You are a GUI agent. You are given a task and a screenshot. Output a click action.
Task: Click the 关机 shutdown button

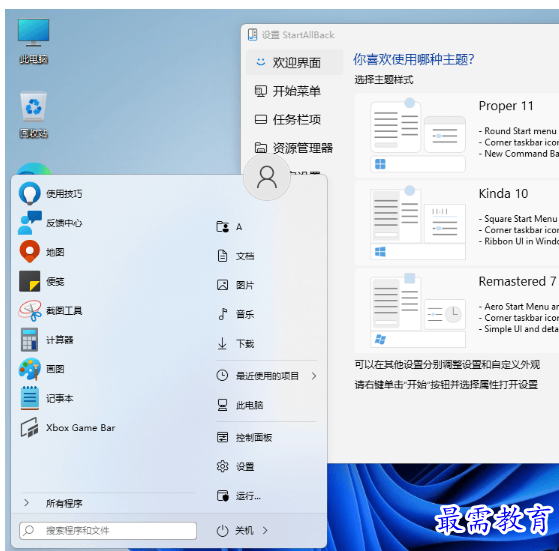pos(236,530)
